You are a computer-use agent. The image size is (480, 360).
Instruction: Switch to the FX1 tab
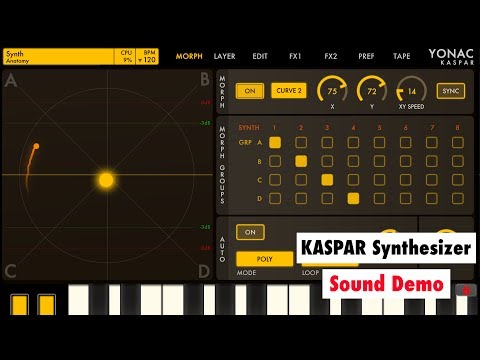pyautogui.click(x=295, y=56)
